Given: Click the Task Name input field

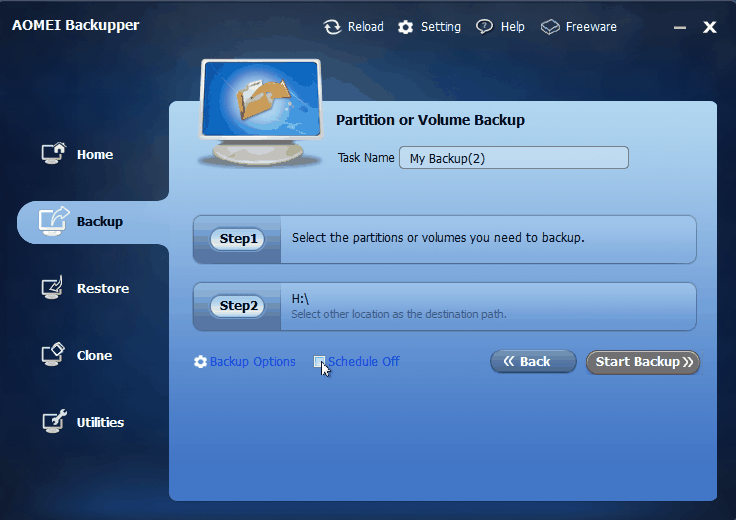Looking at the screenshot, I should click(514, 158).
